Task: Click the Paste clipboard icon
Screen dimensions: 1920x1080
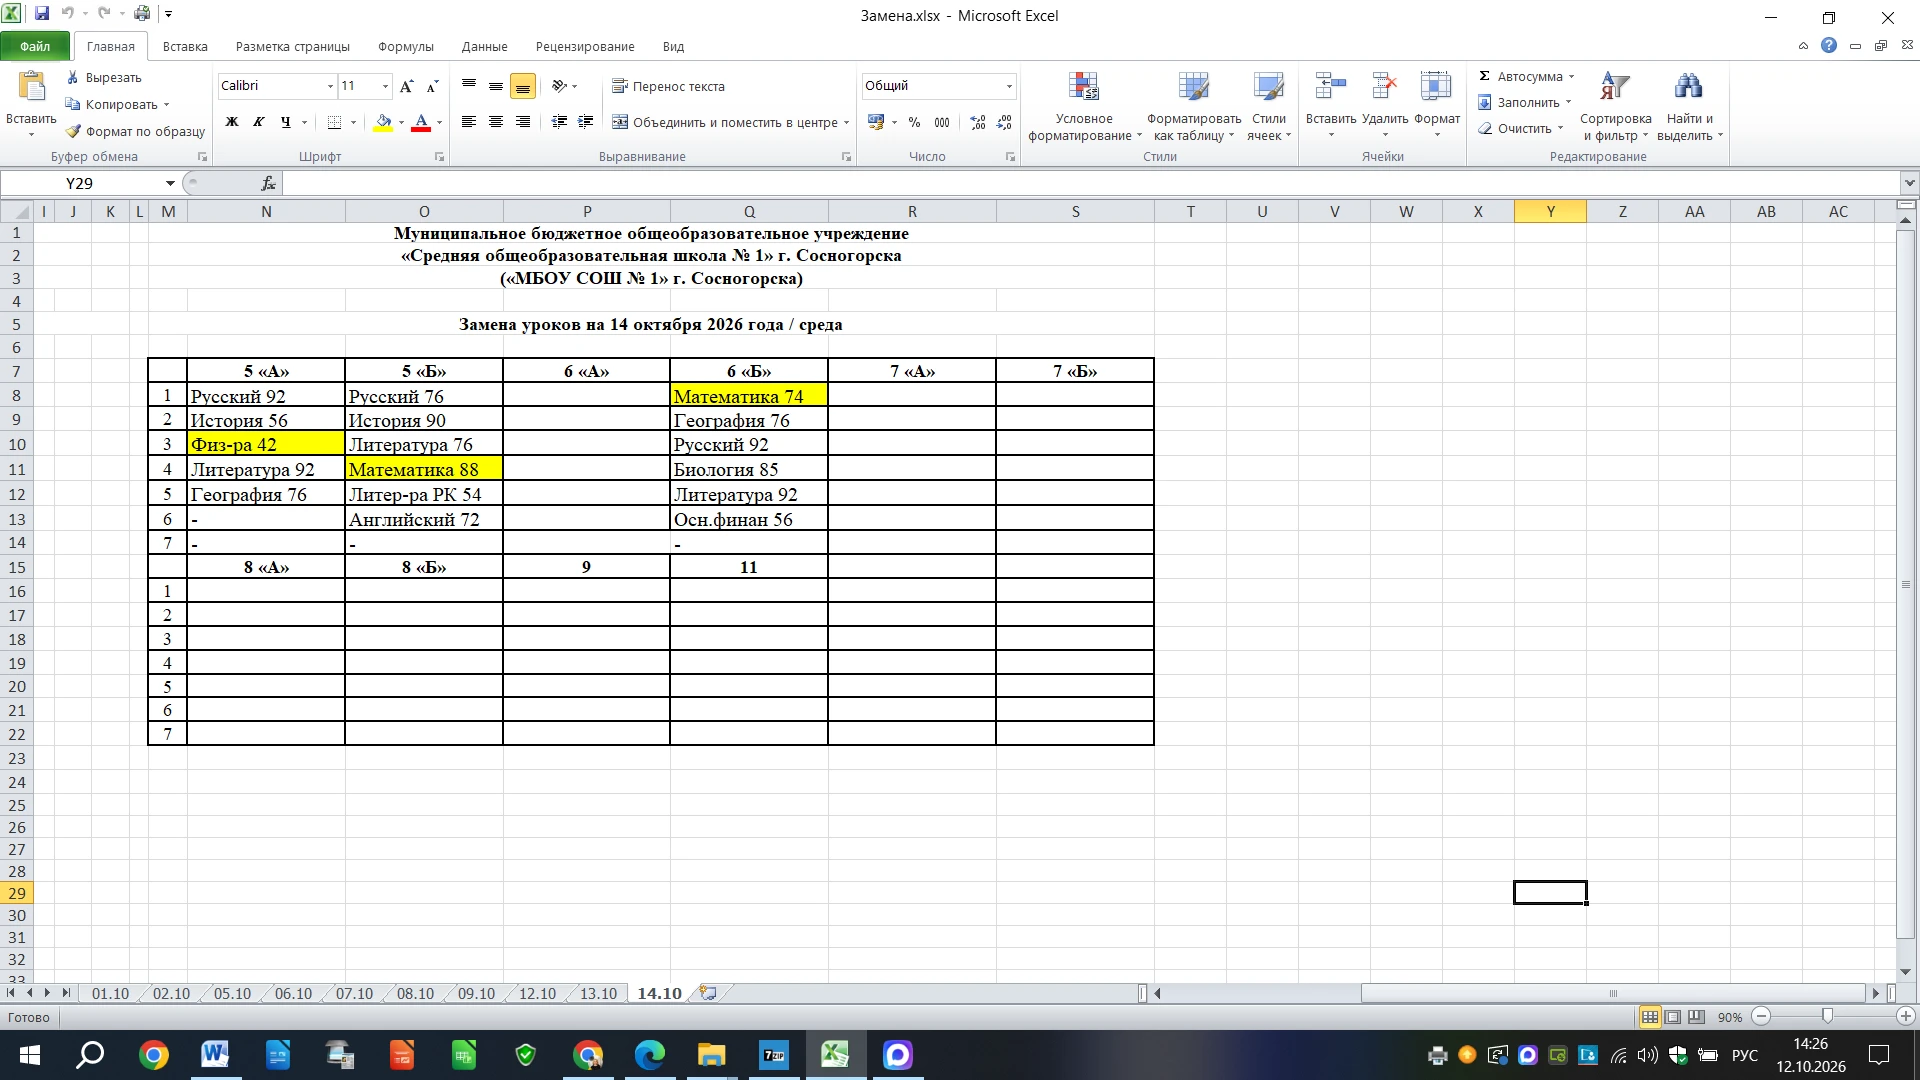Action: tap(31, 87)
